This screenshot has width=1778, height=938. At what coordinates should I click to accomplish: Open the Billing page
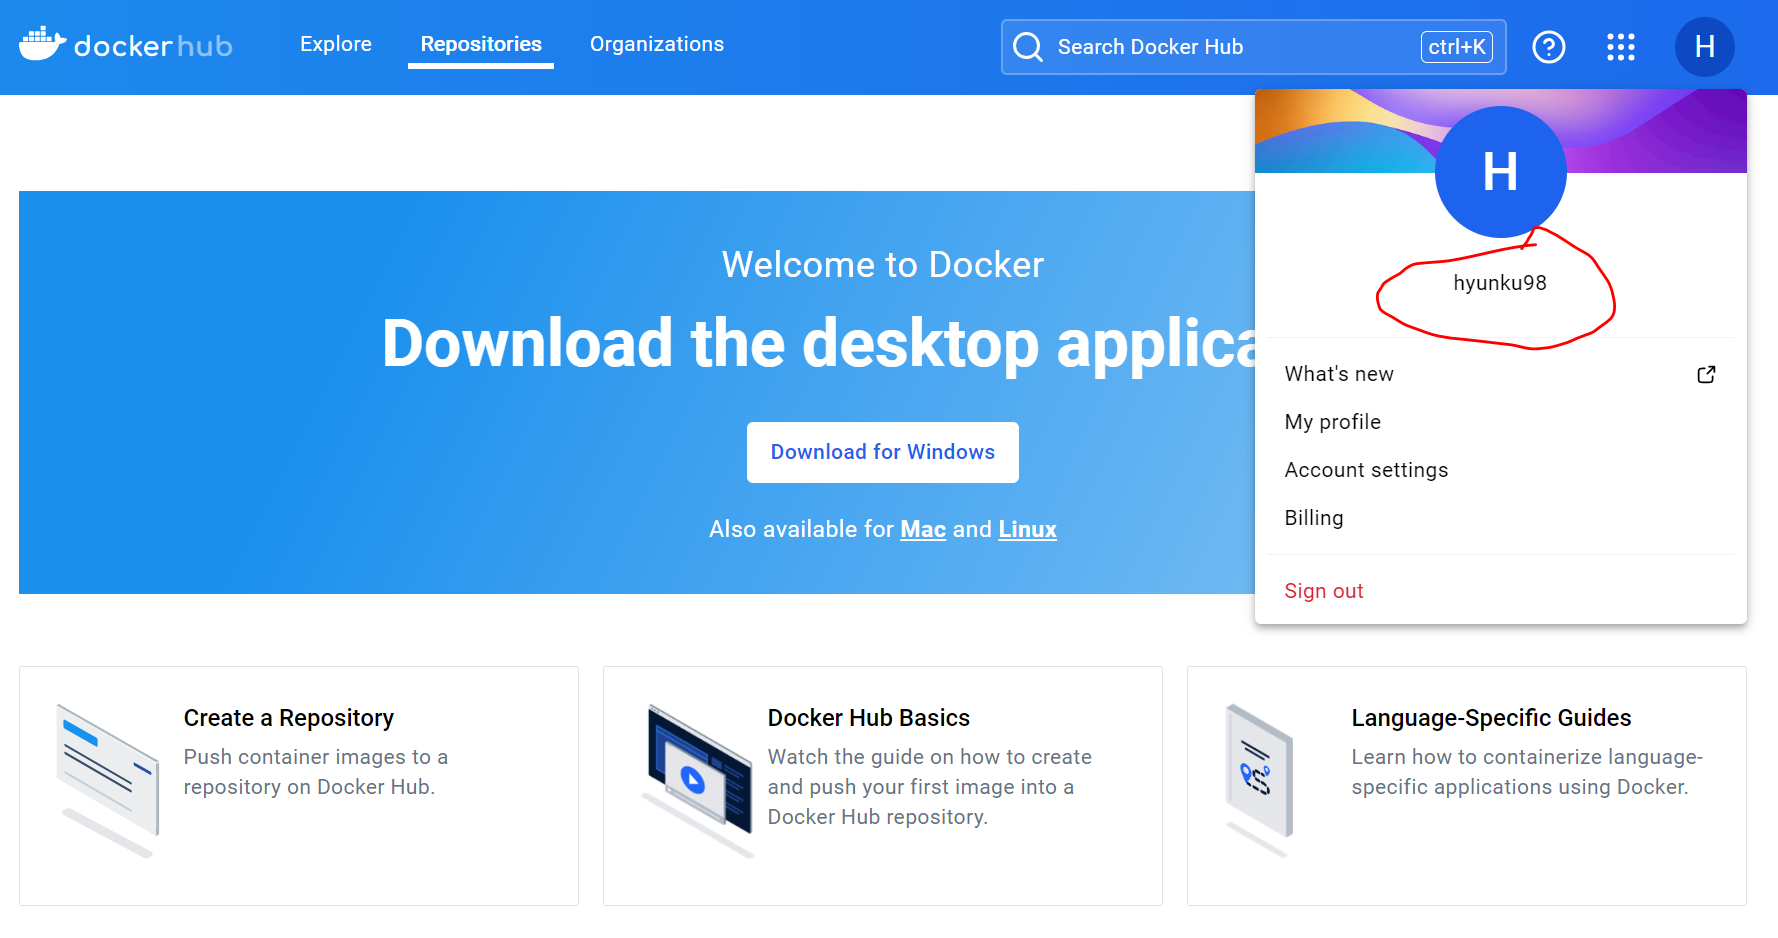(x=1313, y=517)
